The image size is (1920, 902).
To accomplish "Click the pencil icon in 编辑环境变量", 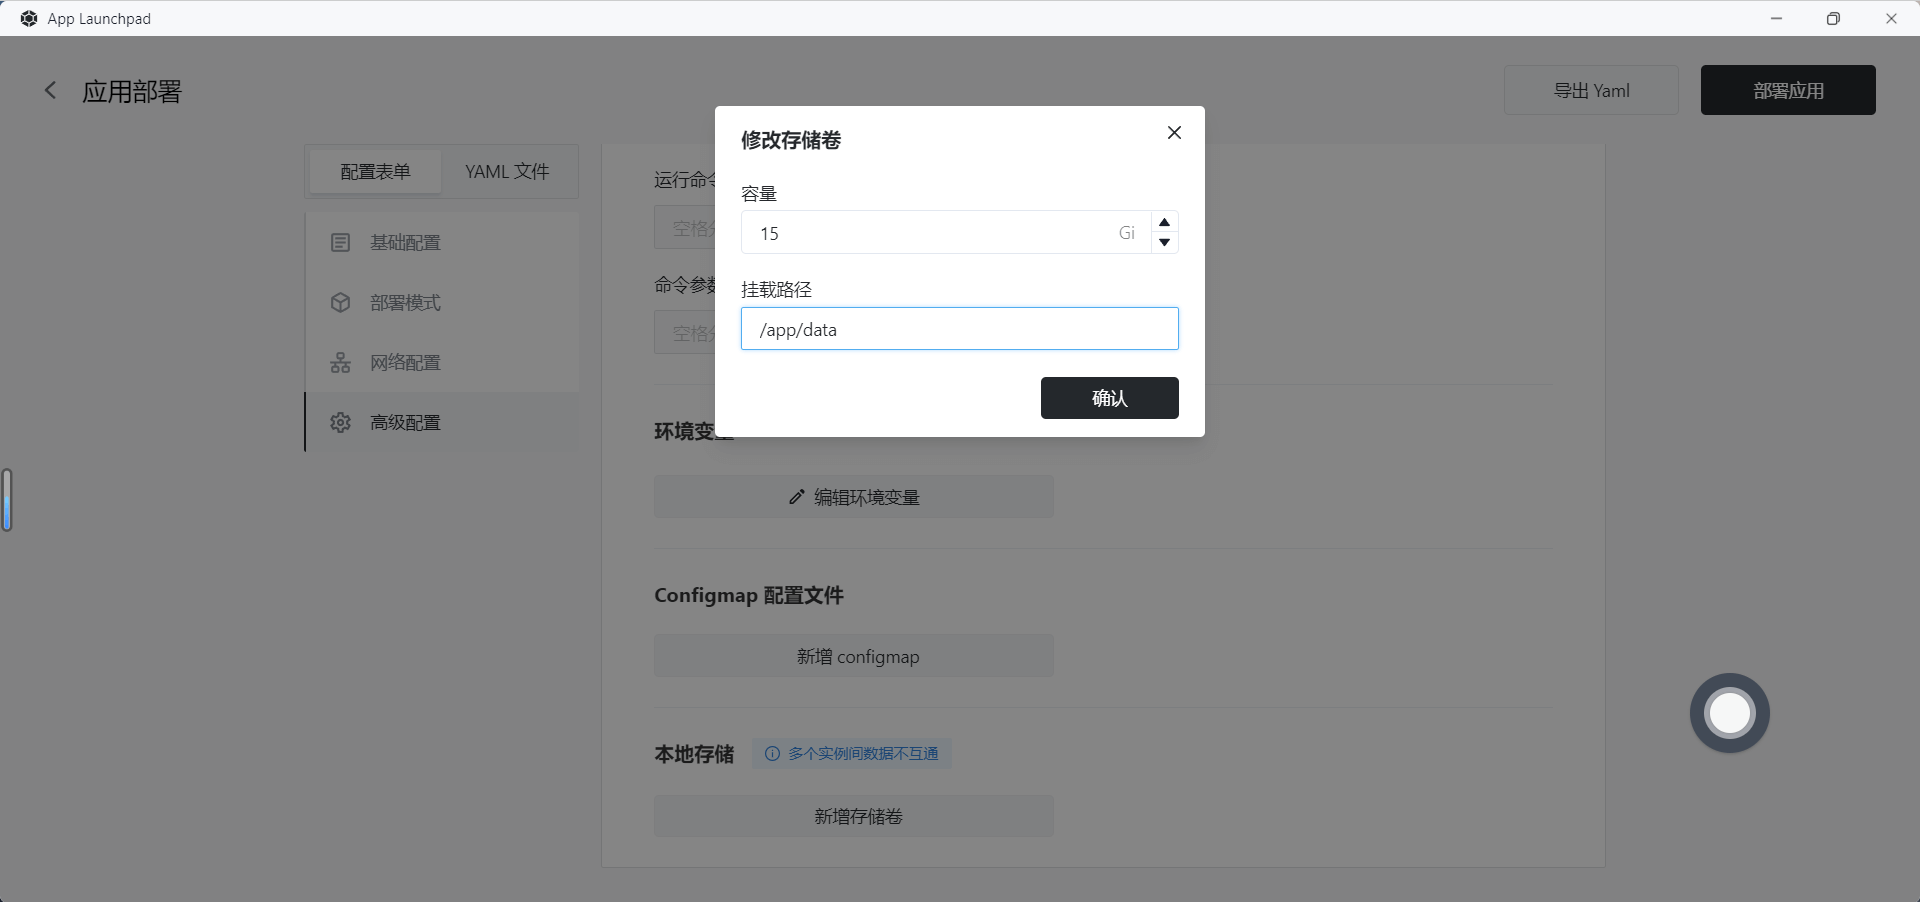I will (796, 497).
